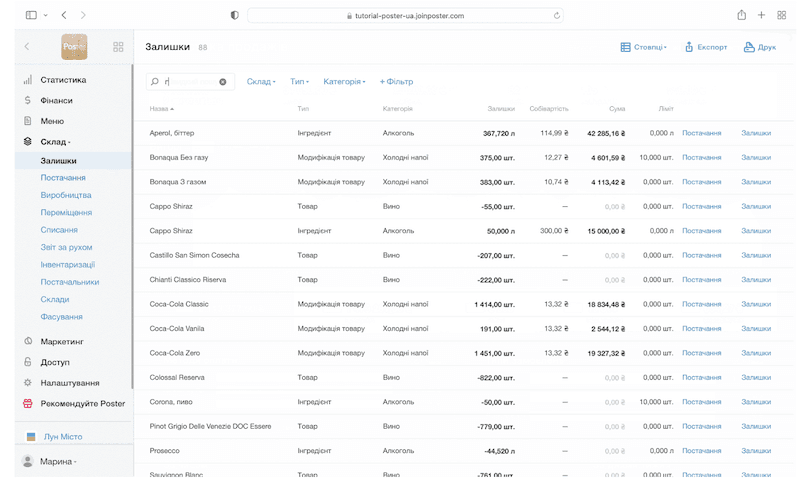Select Залишки in the sidebar
This screenshot has width=800, height=502.
[x=59, y=161]
